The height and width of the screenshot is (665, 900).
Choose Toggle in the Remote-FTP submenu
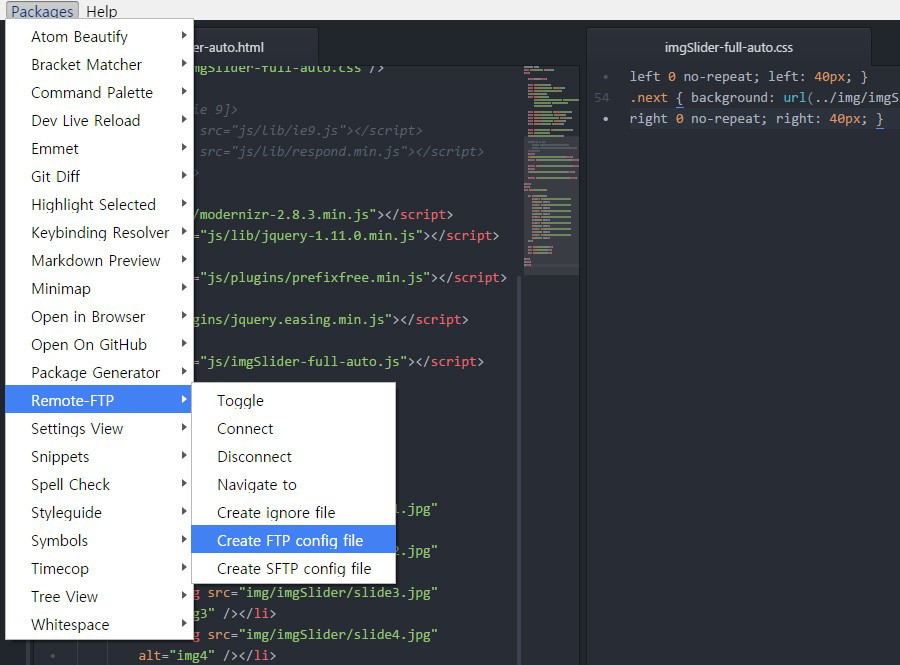[293, 400]
